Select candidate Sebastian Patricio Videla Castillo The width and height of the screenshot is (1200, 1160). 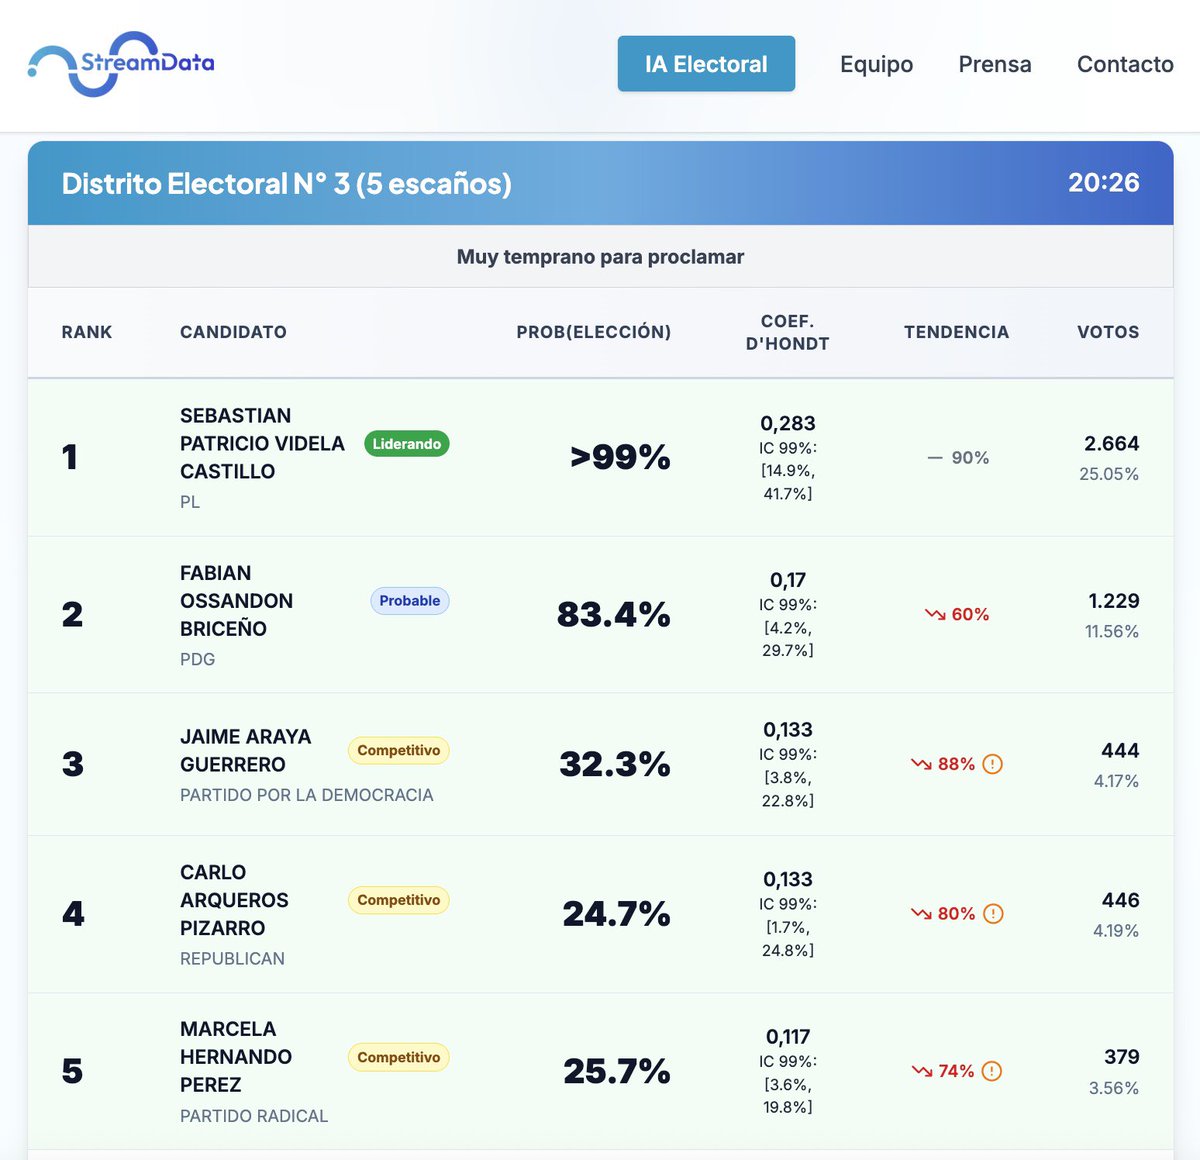(262, 443)
